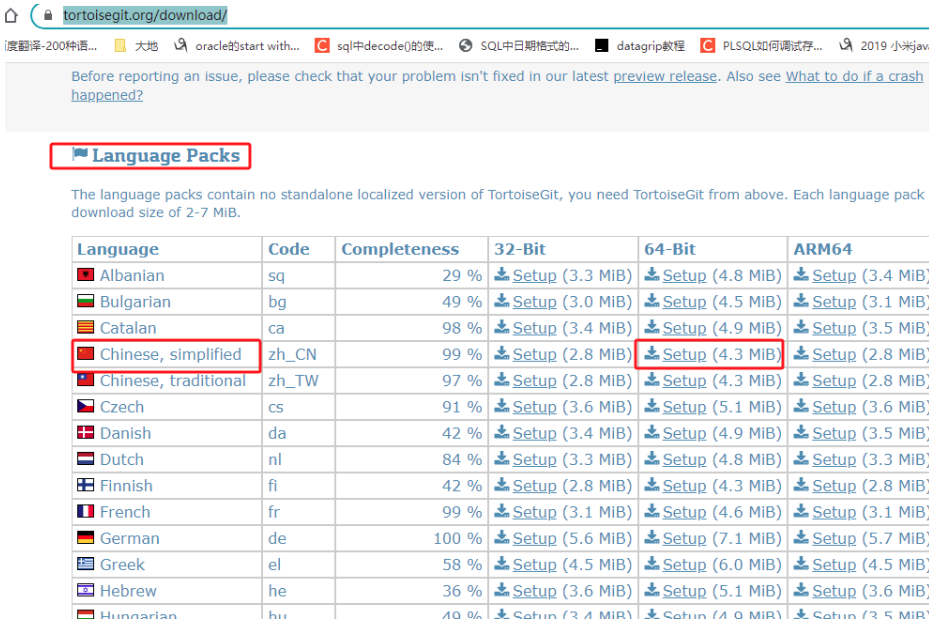Screen dimensions: 929x633
Task: Open the oracle的start with bookmark
Action: click(x=237, y=46)
